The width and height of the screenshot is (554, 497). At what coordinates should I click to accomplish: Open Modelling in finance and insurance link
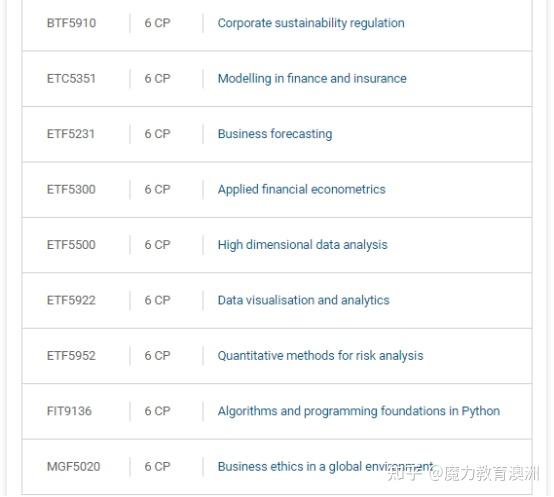pyautogui.click(x=312, y=79)
